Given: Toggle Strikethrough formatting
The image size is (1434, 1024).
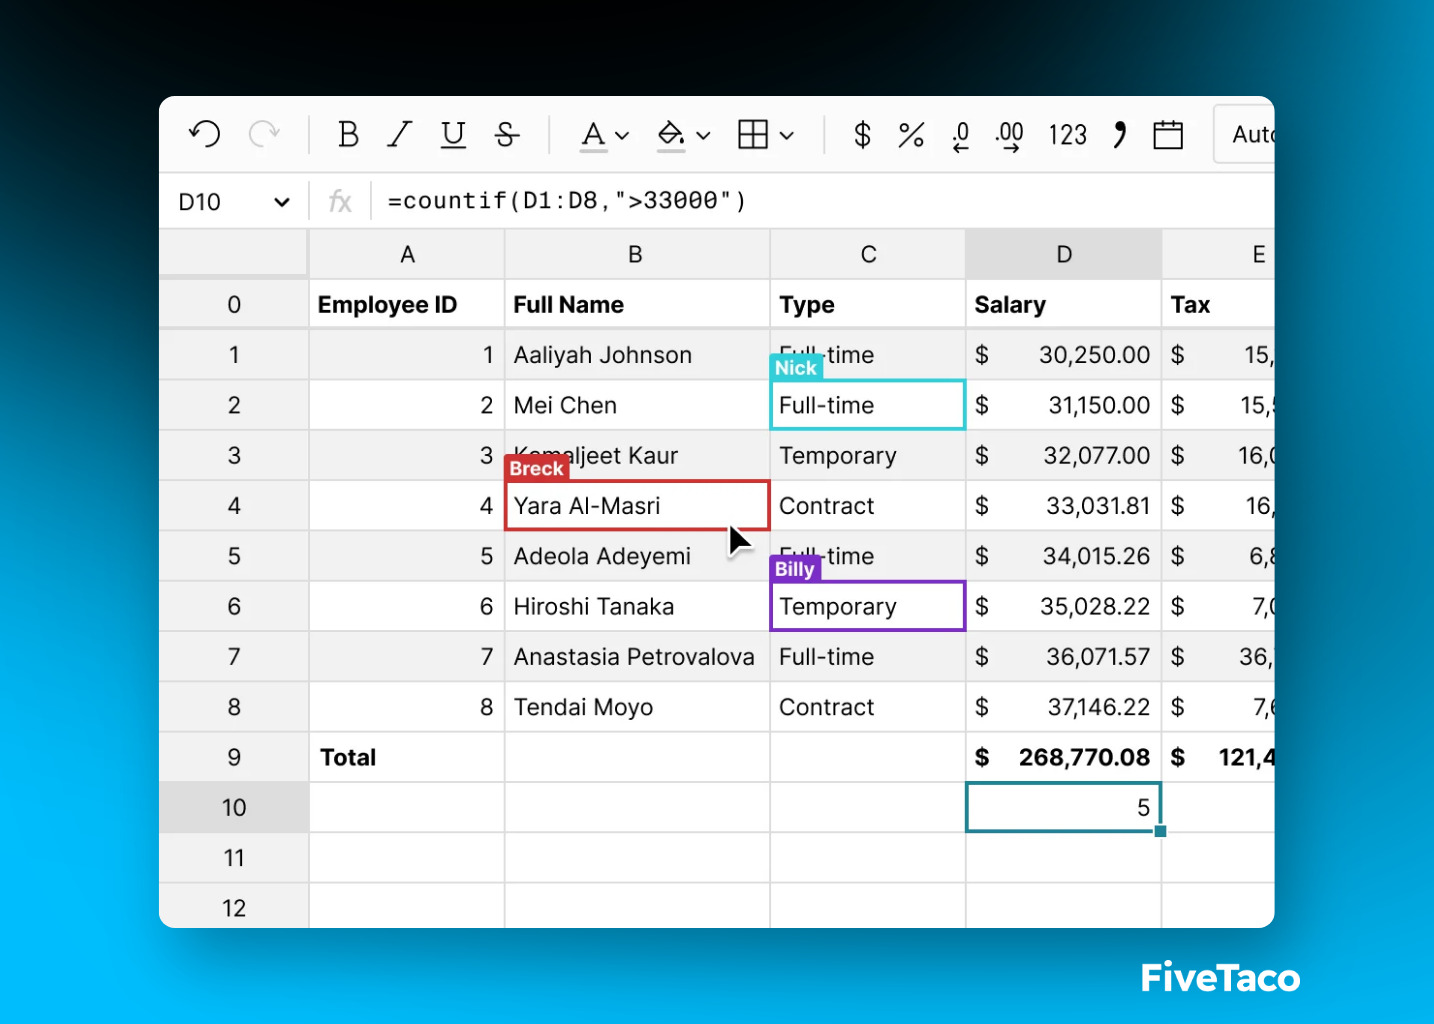Looking at the screenshot, I should [507, 134].
